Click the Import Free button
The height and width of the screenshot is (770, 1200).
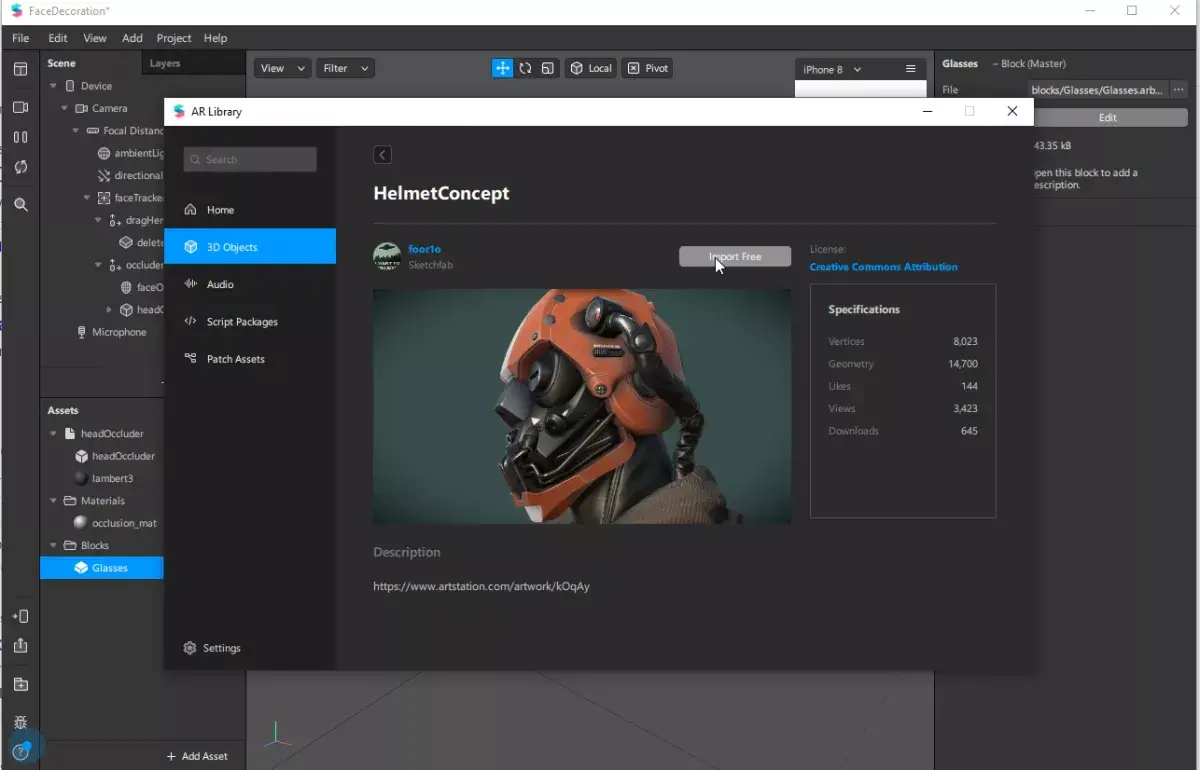(735, 257)
